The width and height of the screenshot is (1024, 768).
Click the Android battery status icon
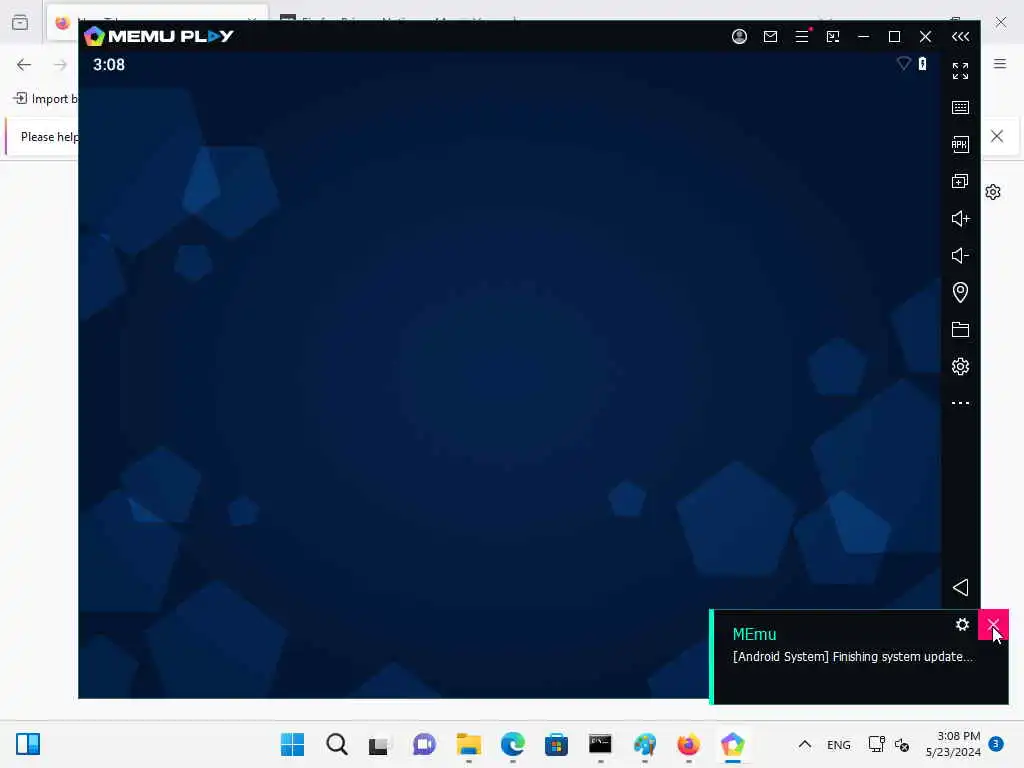[x=922, y=63]
